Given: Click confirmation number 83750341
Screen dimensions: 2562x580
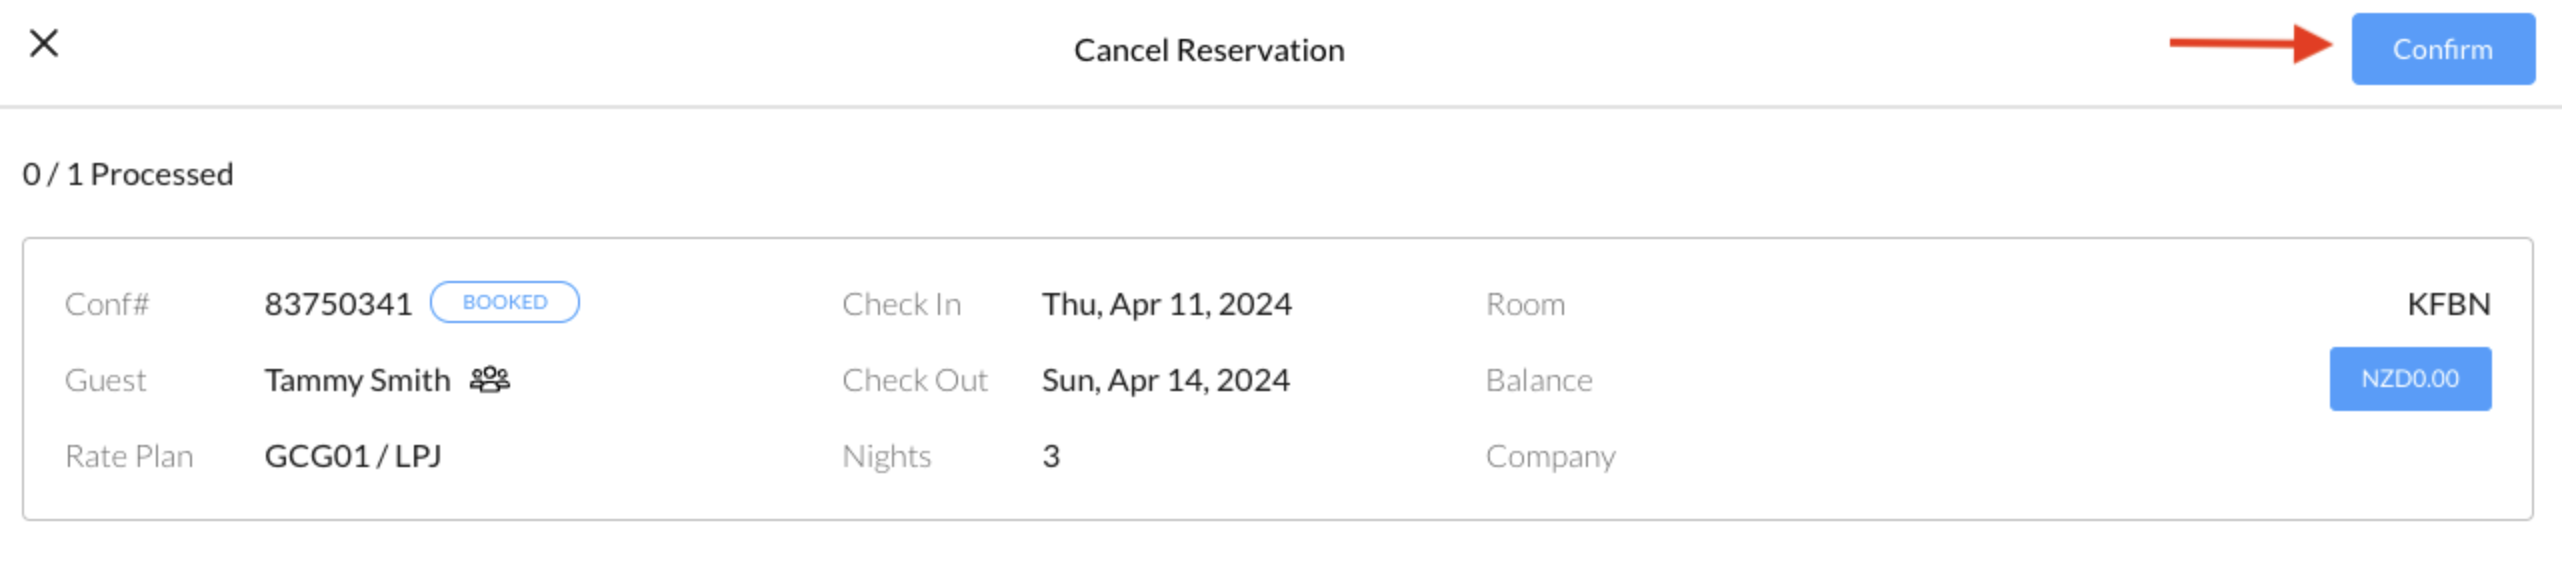Looking at the screenshot, I should 339,303.
